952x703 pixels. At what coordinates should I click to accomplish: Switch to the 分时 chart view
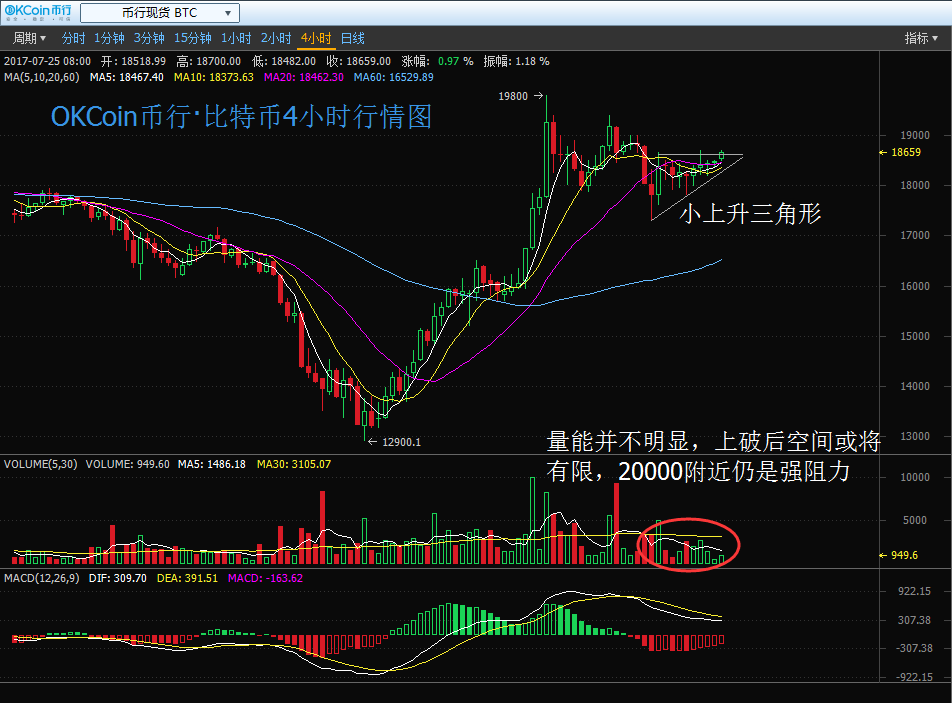73,39
